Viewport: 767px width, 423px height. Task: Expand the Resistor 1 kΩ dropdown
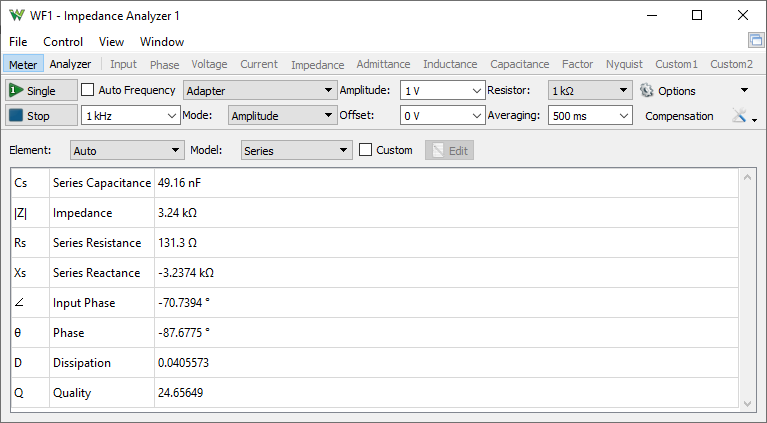coord(589,90)
